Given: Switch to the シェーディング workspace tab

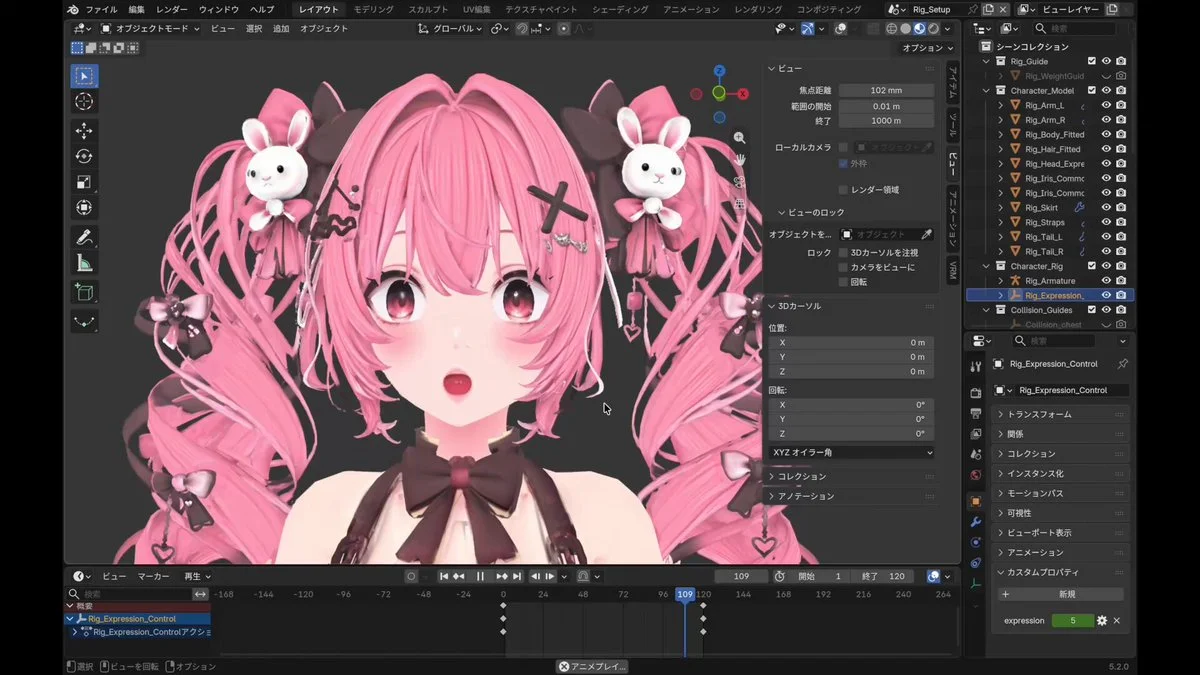Looking at the screenshot, I should click(x=620, y=9).
